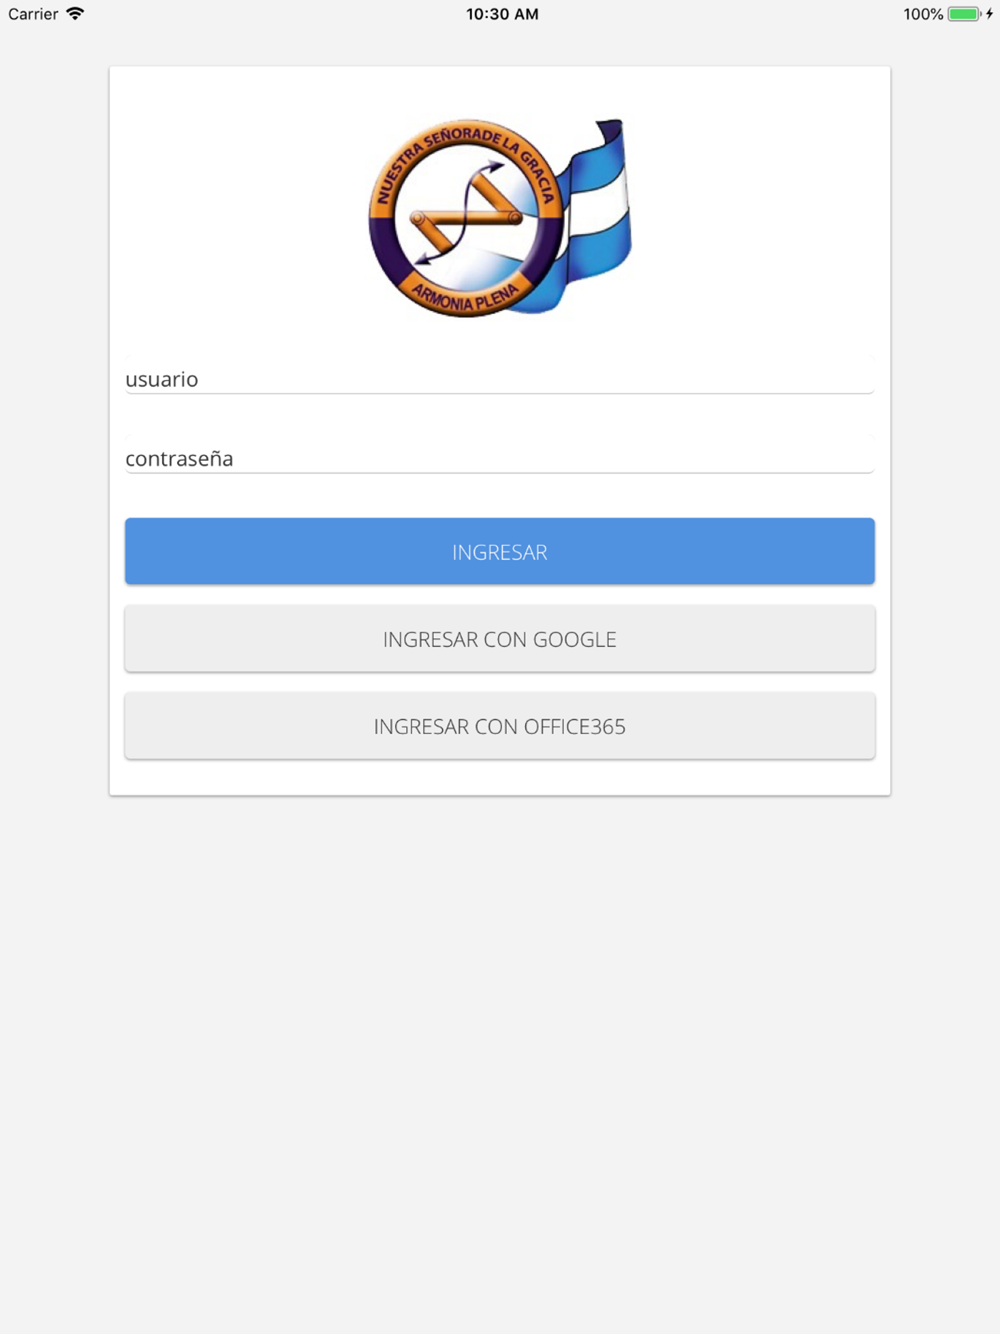Tap the compass arrows in logo center

click(x=467, y=215)
